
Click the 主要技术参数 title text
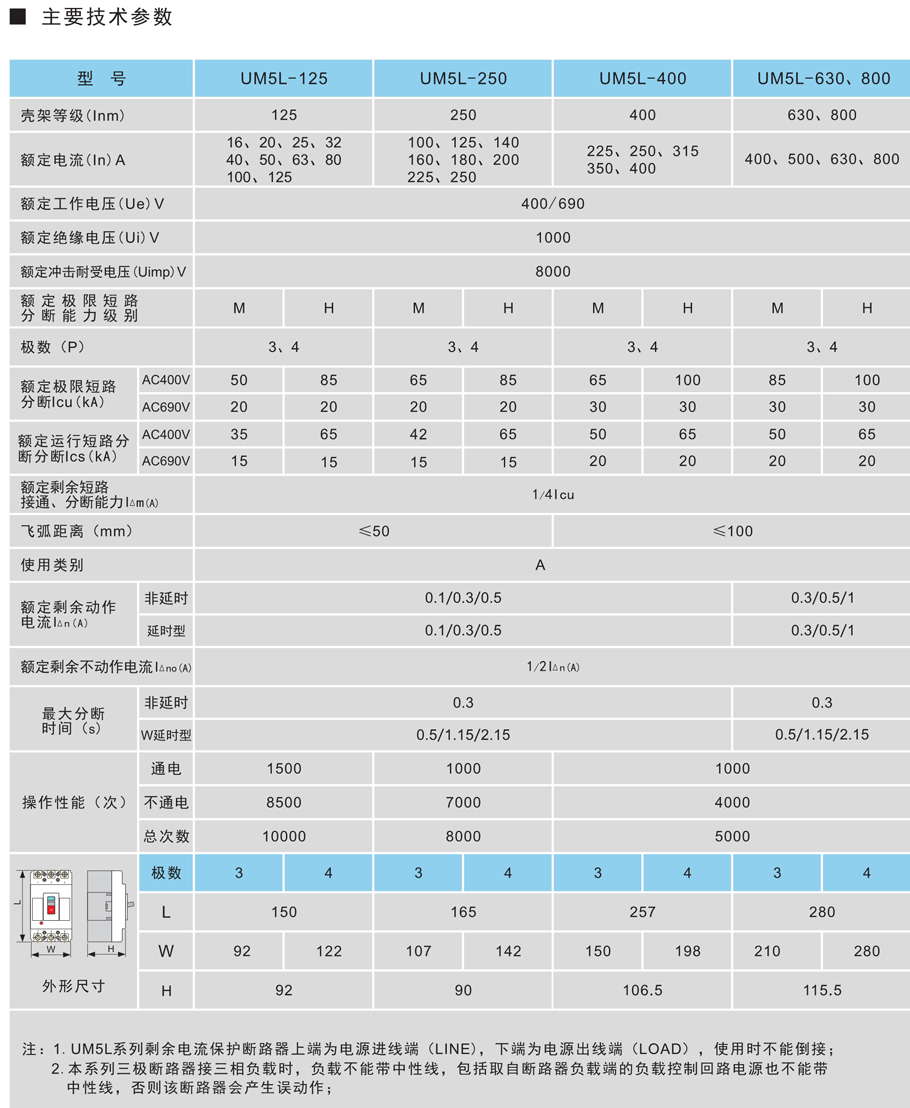(107, 17)
